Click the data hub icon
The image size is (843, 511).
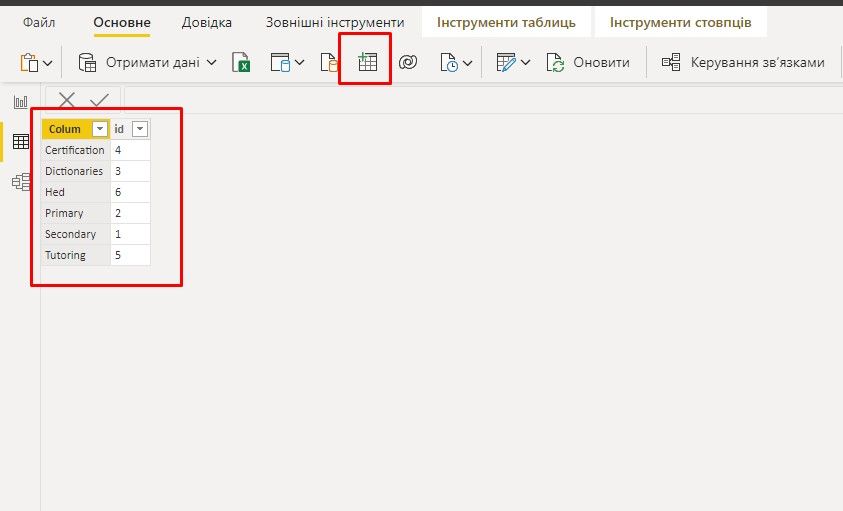tap(280, 62)
